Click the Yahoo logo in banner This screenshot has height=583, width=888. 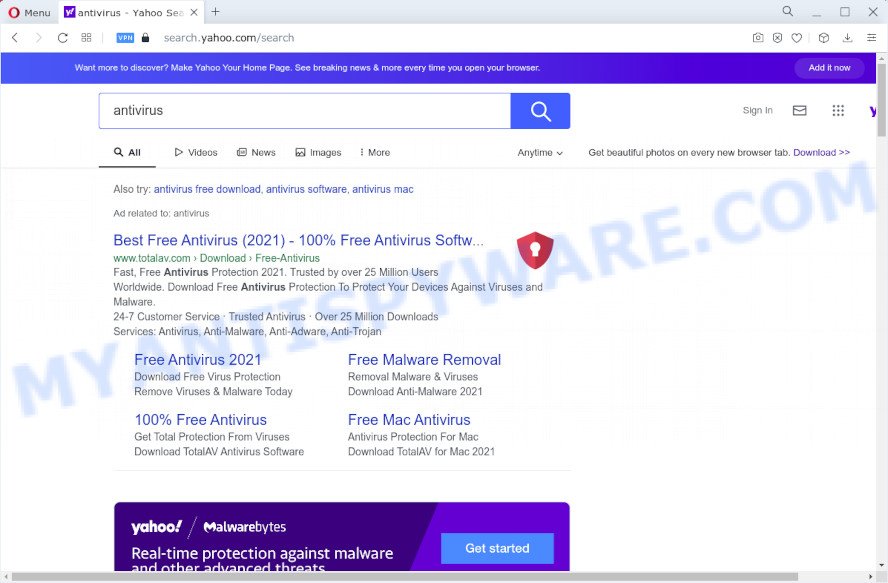[156, 527]
